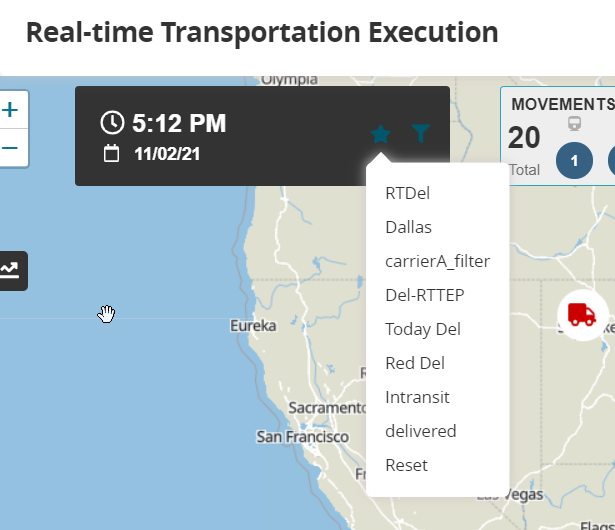Click the calendar icon beside 11/02/21

coord(111,153)
